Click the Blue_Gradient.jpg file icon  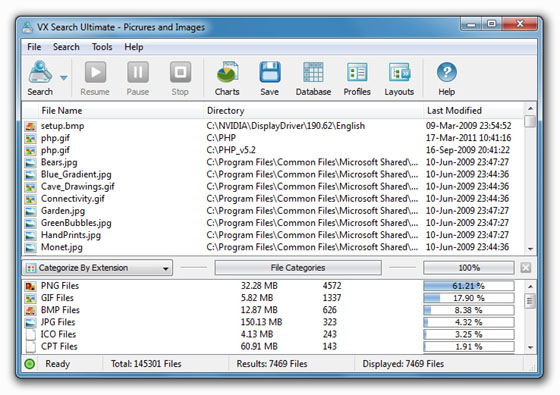point(30,175)
